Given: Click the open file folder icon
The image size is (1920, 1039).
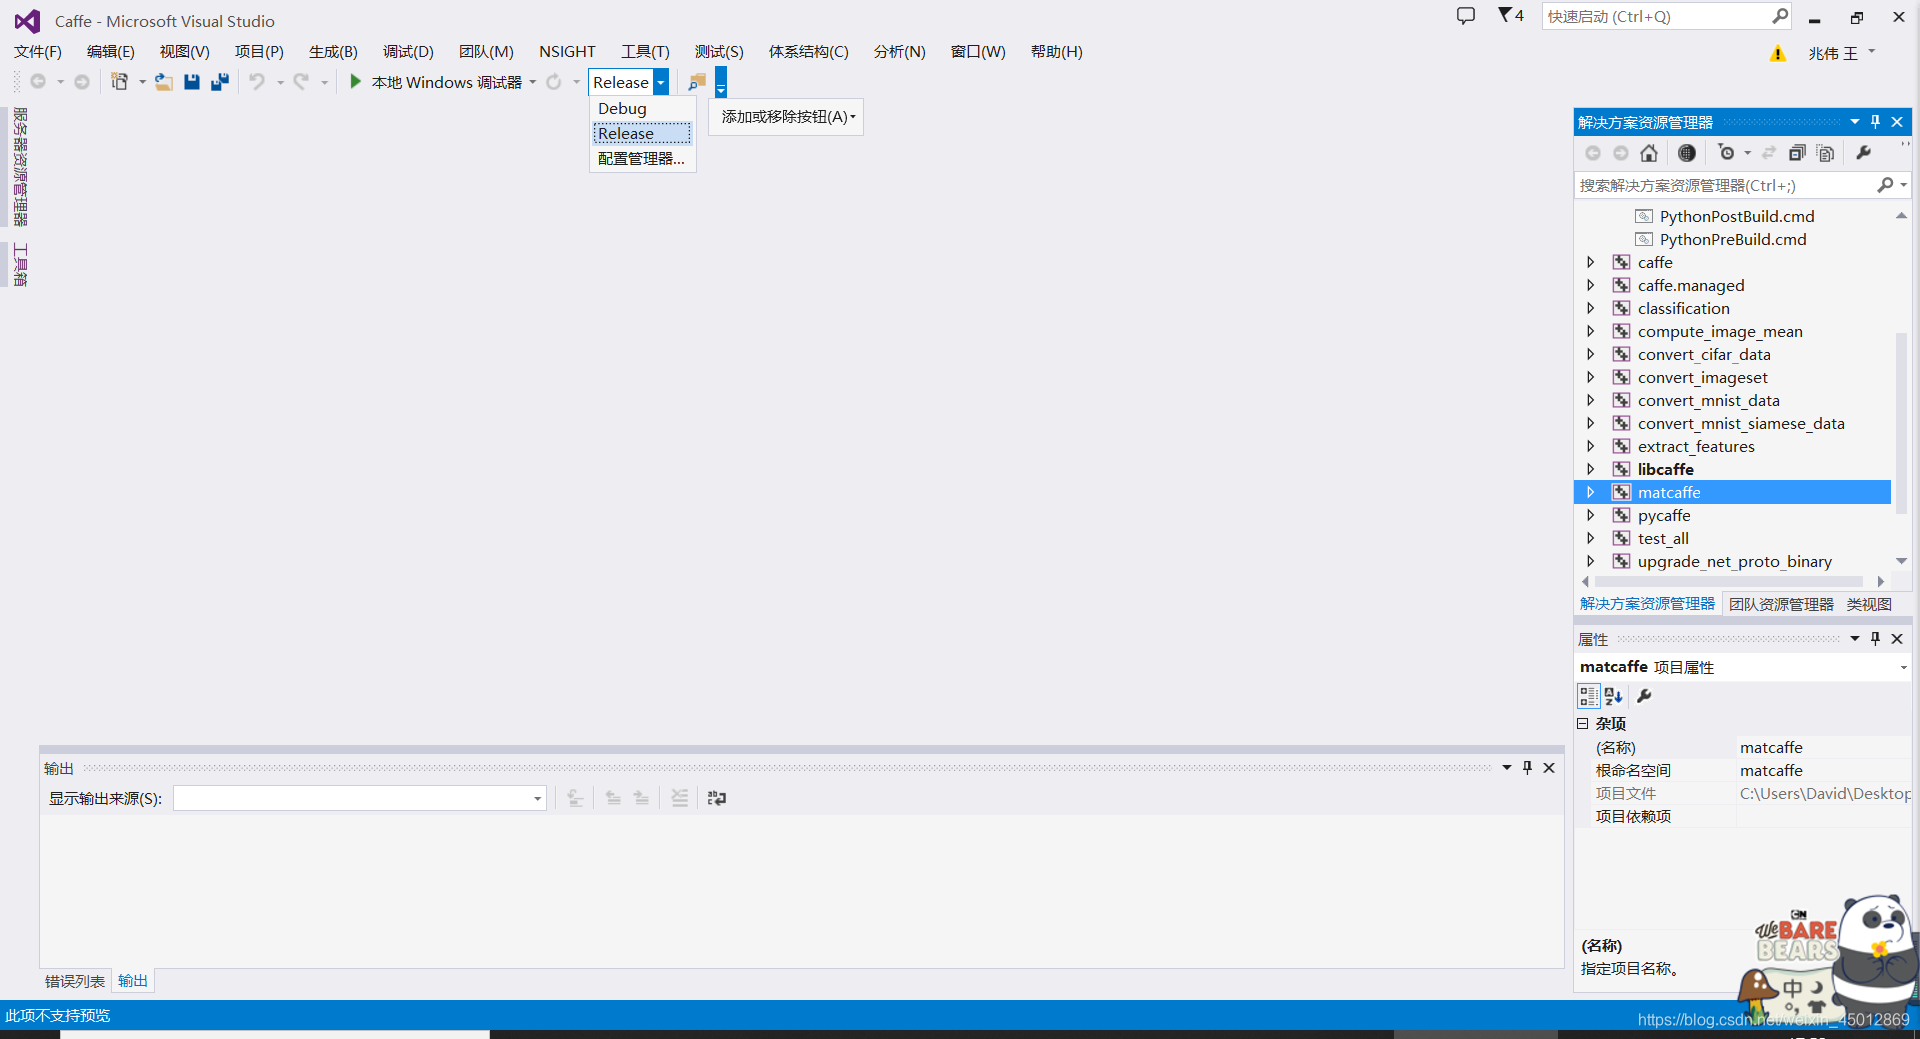Looking at the screenshot, I should (x=163, y=82).
